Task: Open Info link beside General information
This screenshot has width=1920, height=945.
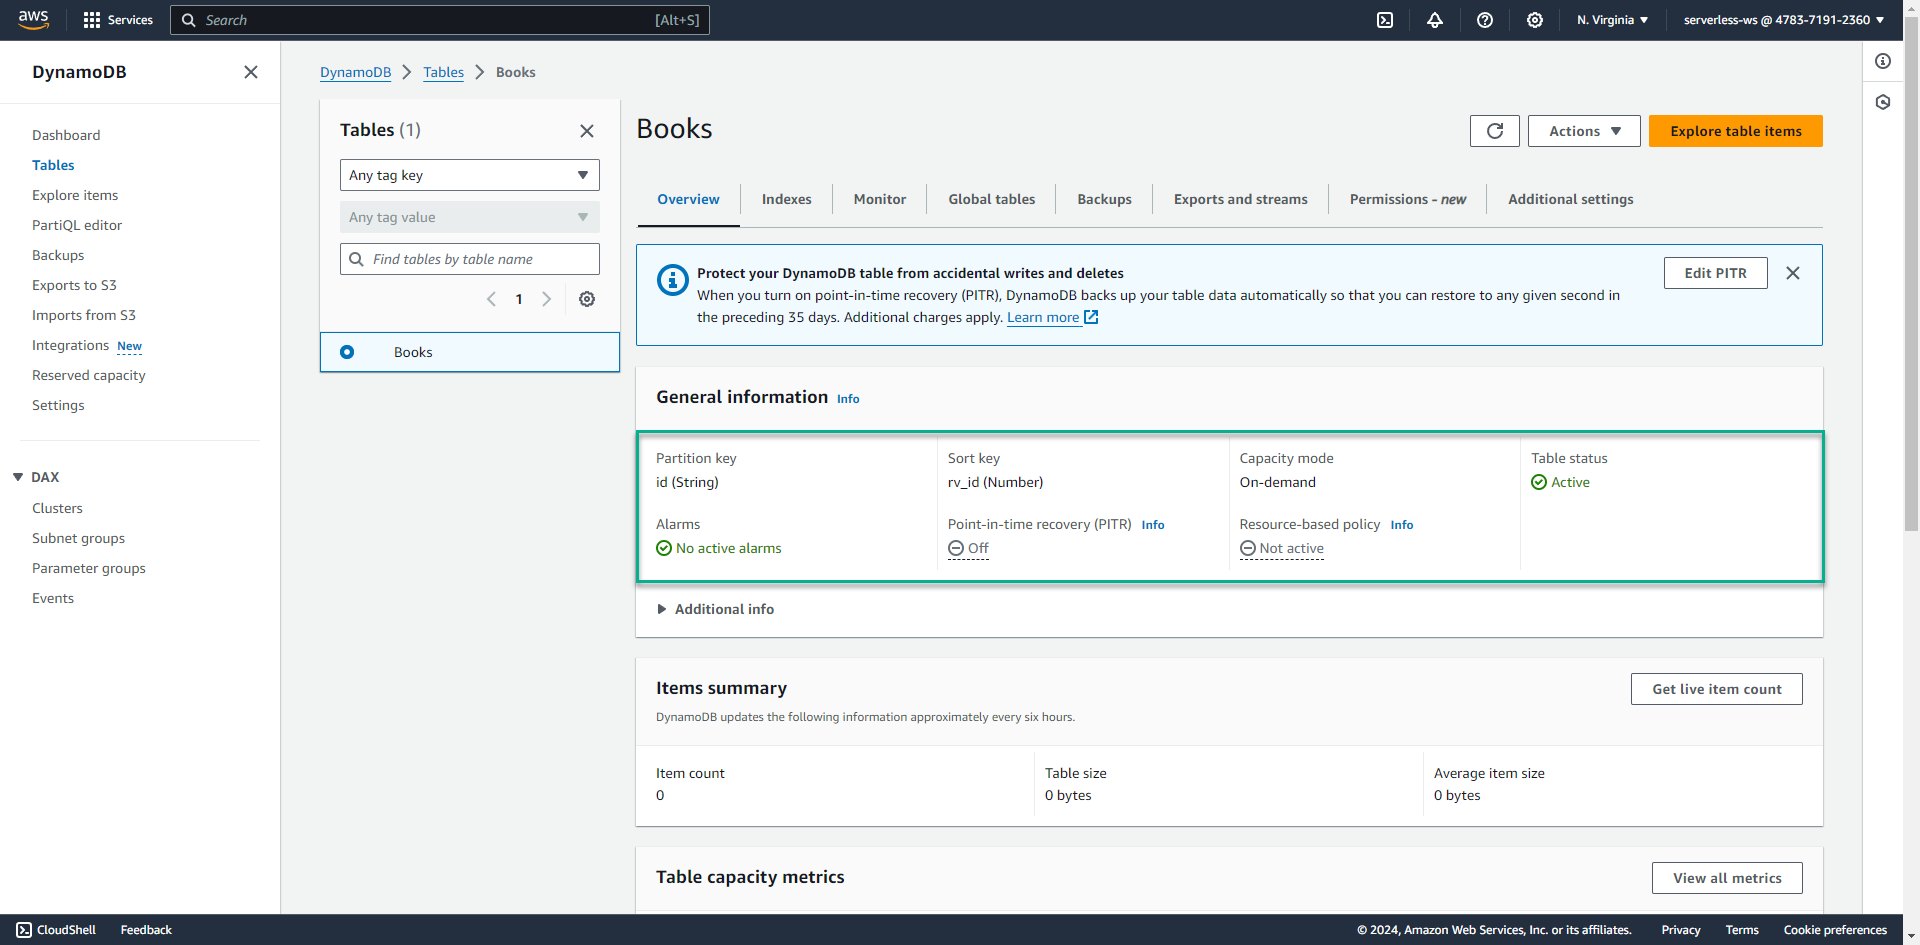Action: point(848,399)
